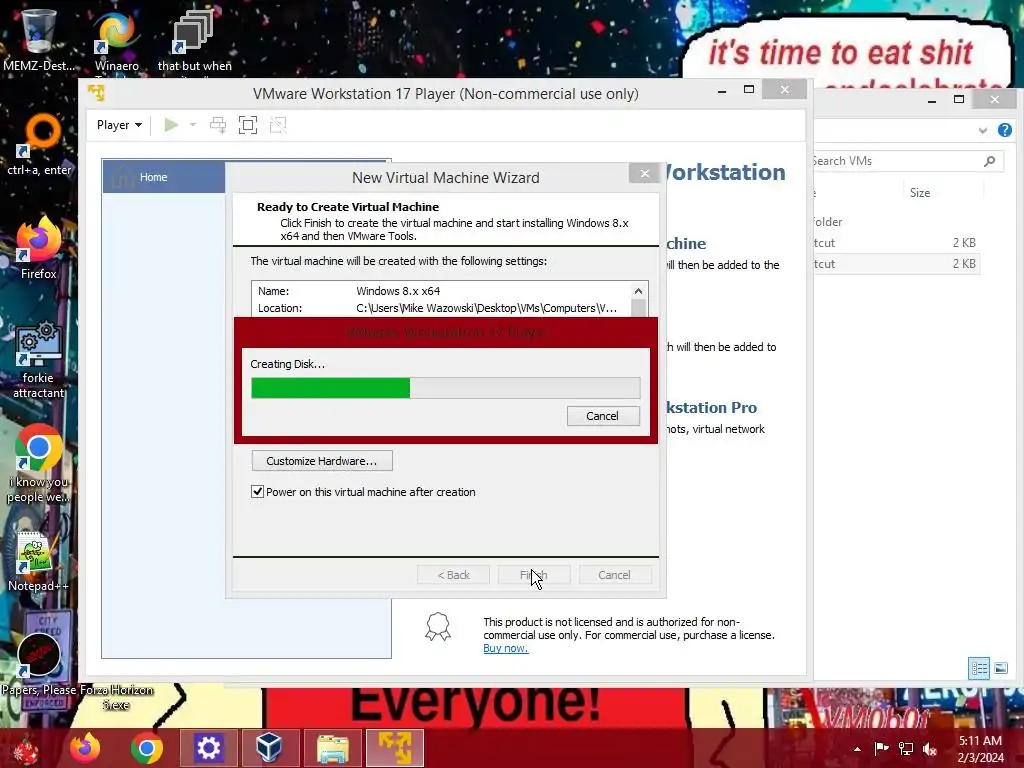Click the VMware Player title bar icon
Screen dimensions: 1024x768
coord(97,93)
